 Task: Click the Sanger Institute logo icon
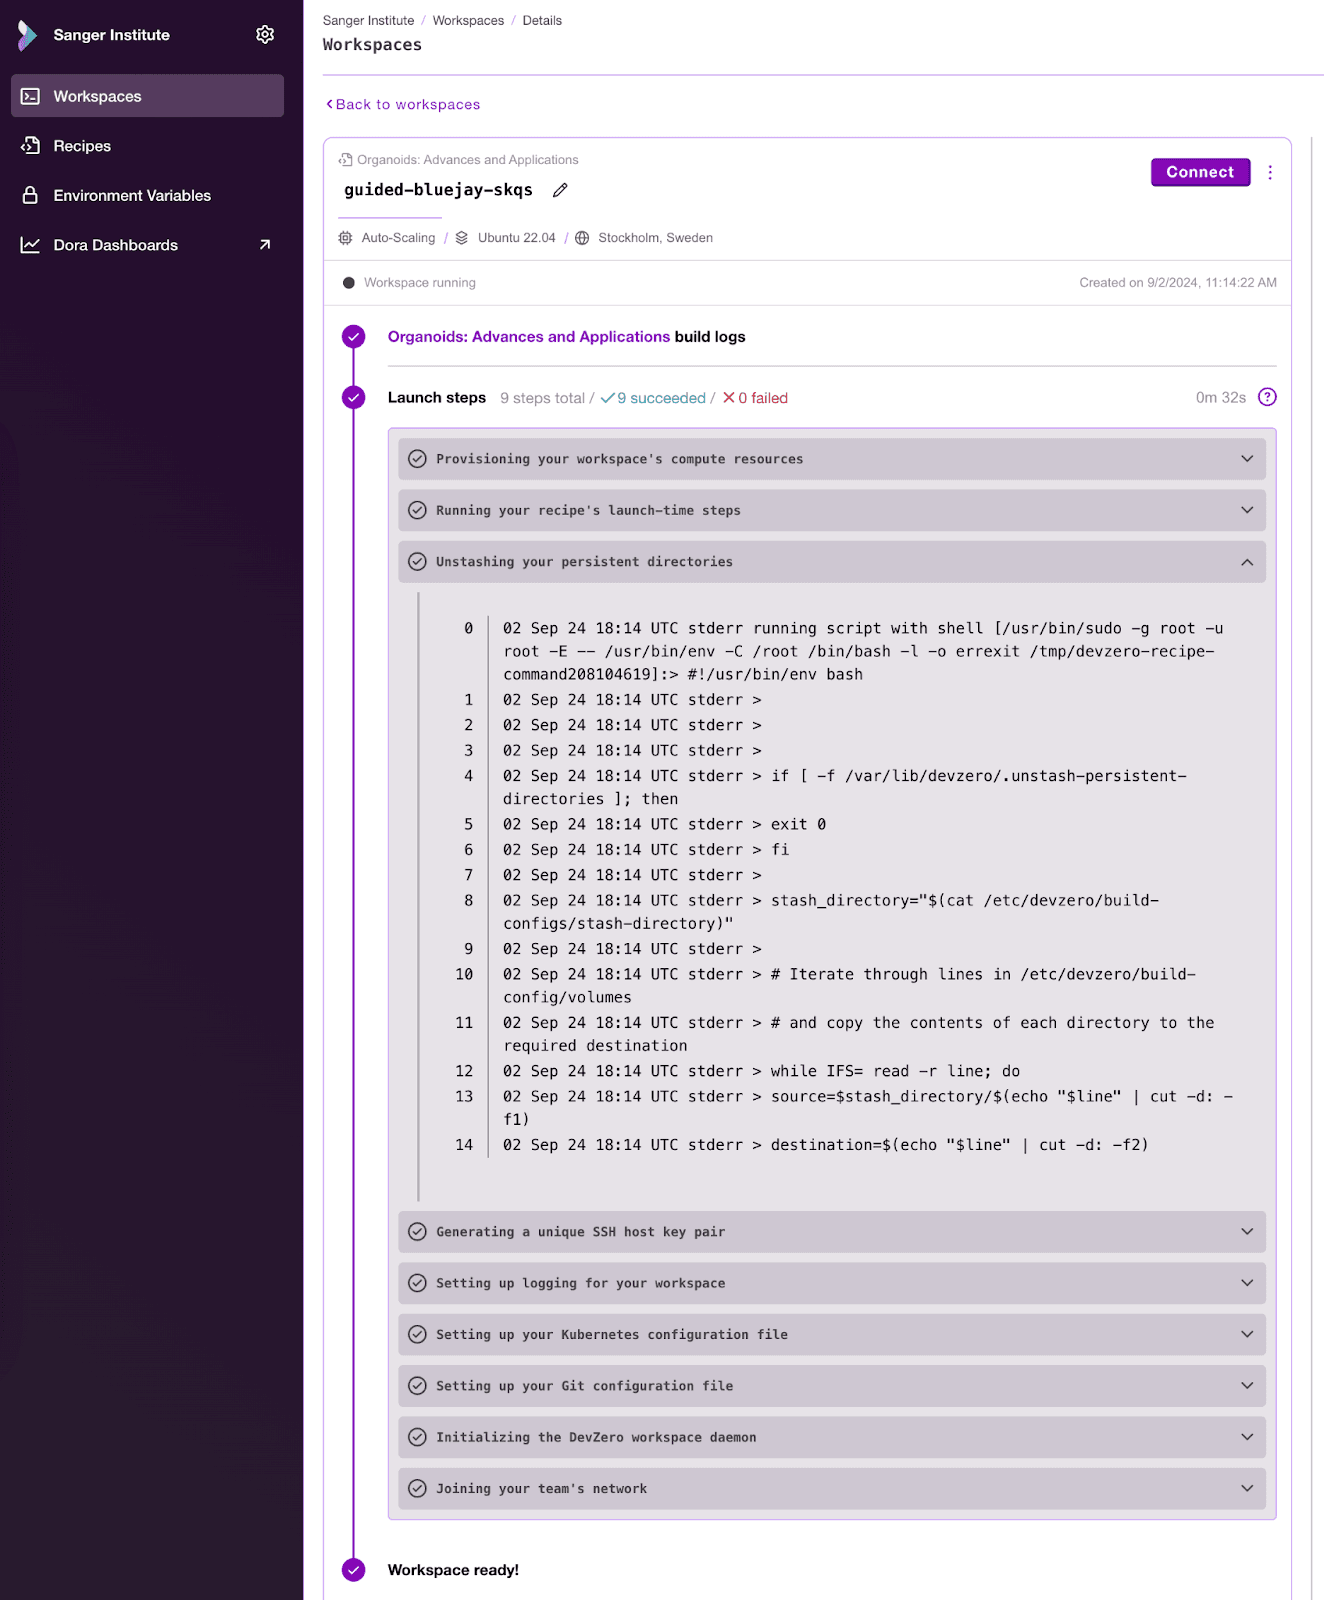28,35
